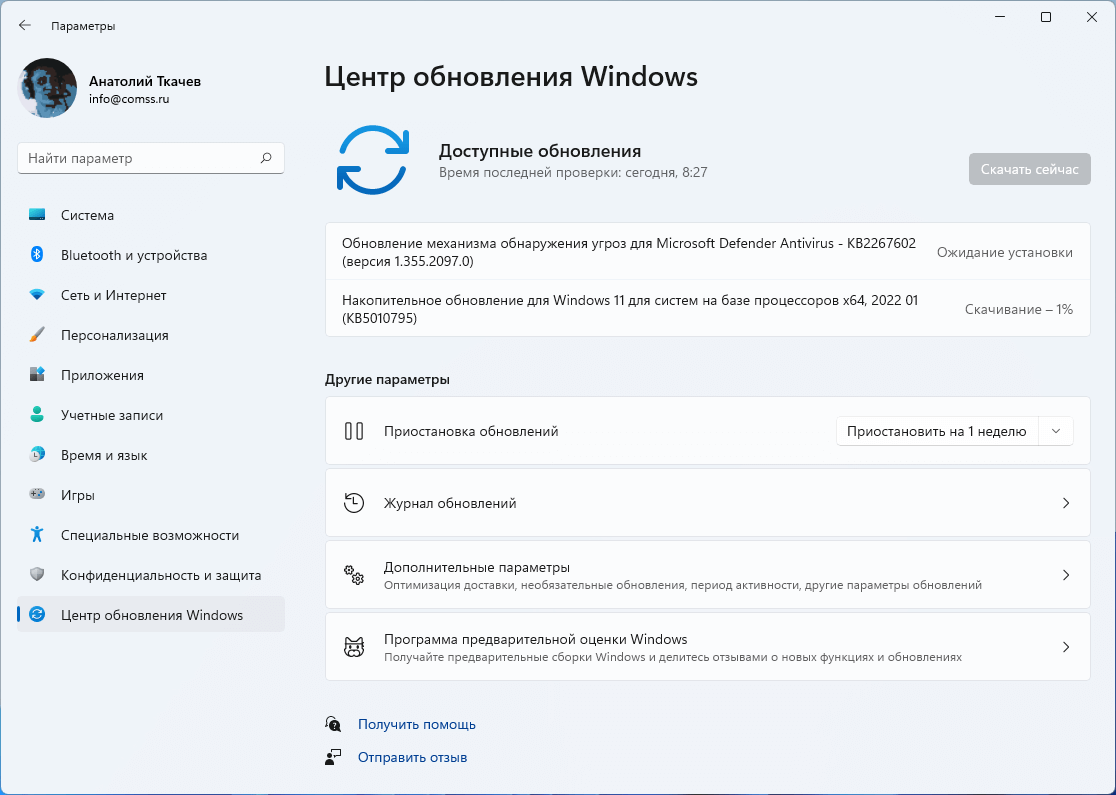Click the Журнал обновлений clock icon

[353, 503]
